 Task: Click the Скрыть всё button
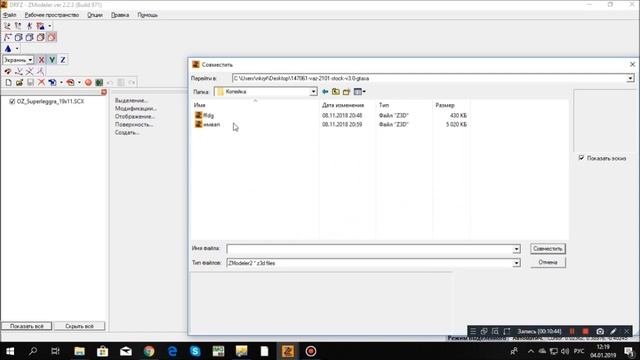[79, 326]
